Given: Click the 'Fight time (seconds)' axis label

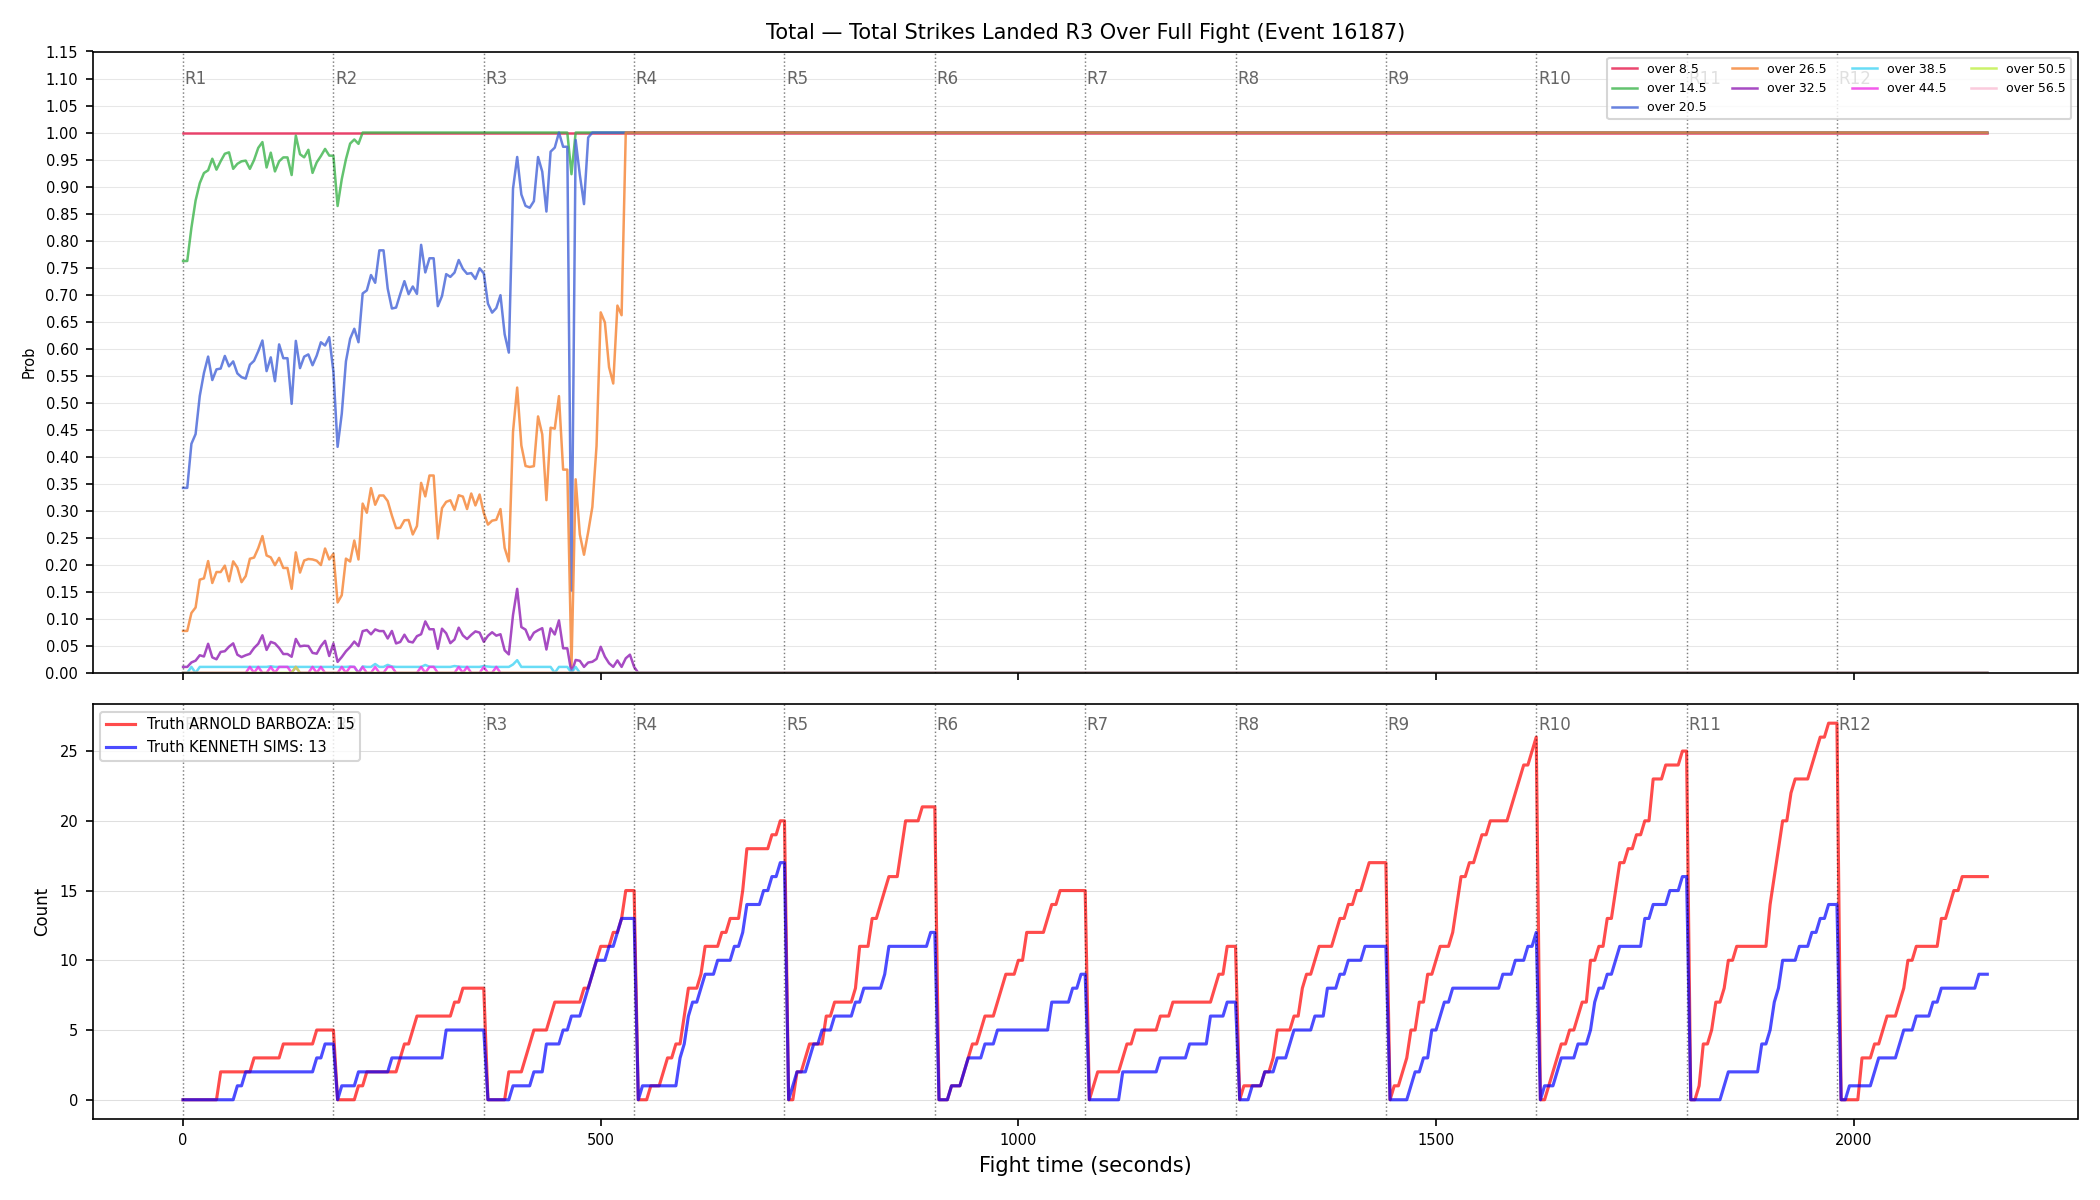Looking at the screenshot, I should [x=1085, y=1165].
